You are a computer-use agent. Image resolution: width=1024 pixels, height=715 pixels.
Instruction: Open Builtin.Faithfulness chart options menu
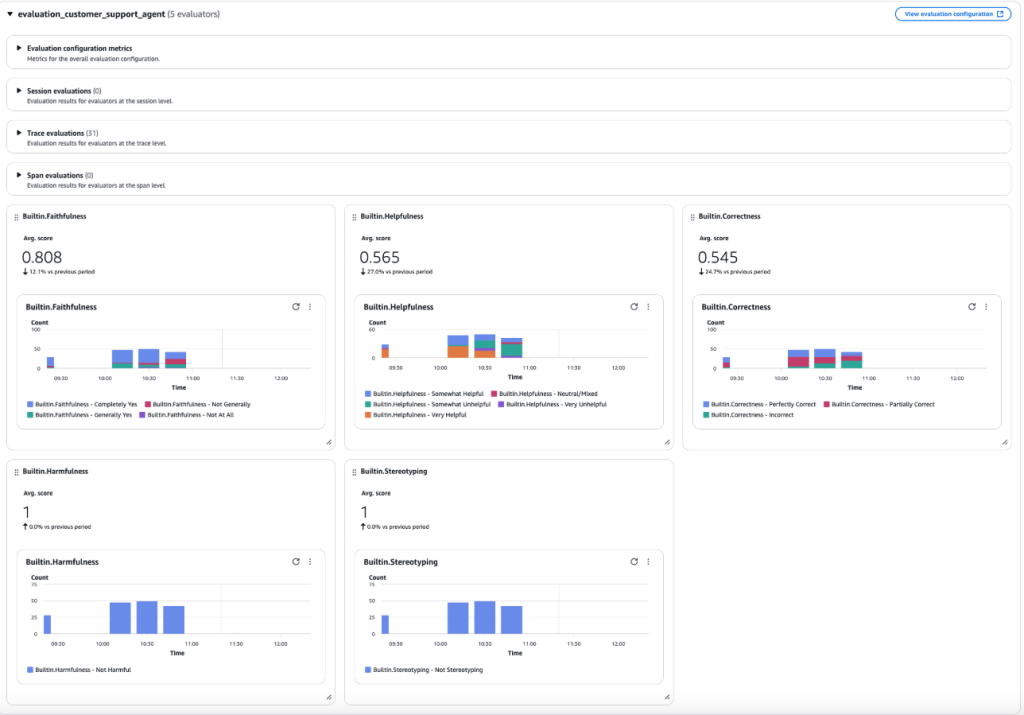tap(310, 308)
